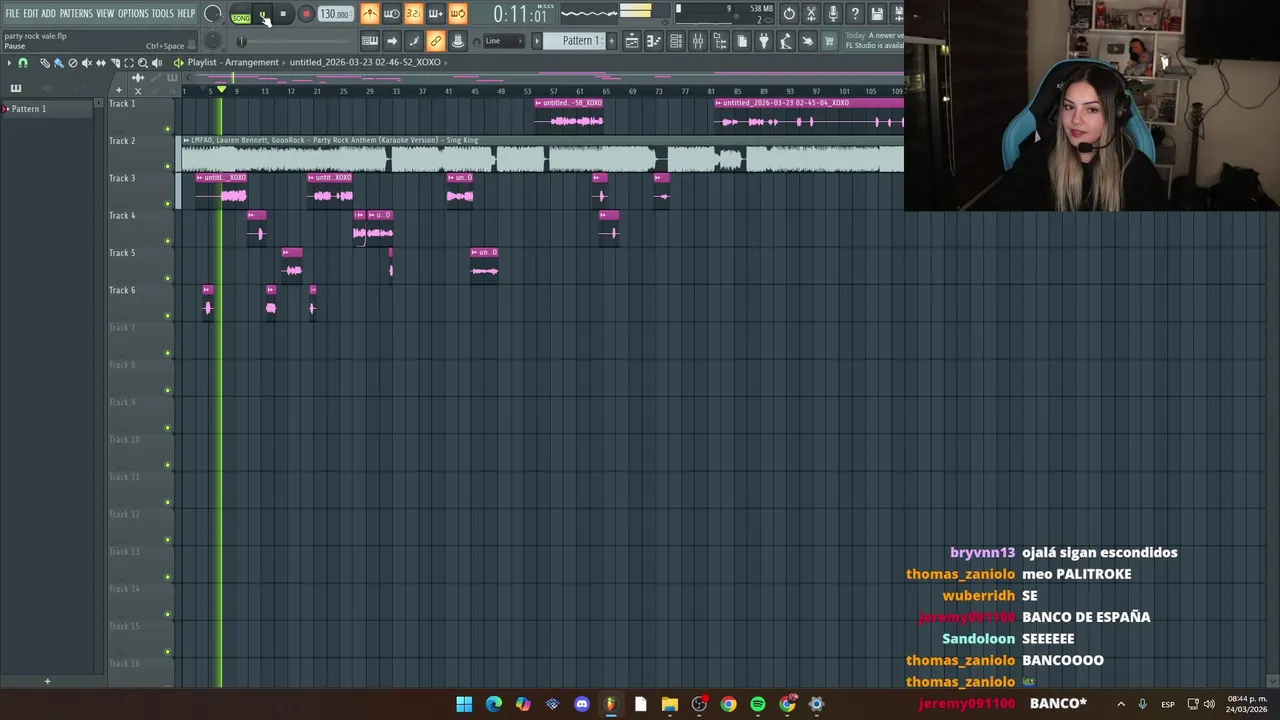Save project with floppy disk icon

877,14
